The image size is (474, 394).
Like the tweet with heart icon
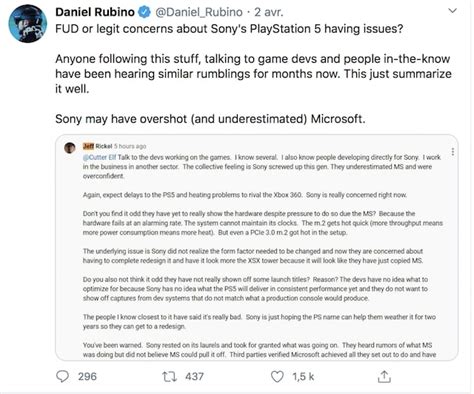point(277,377)
